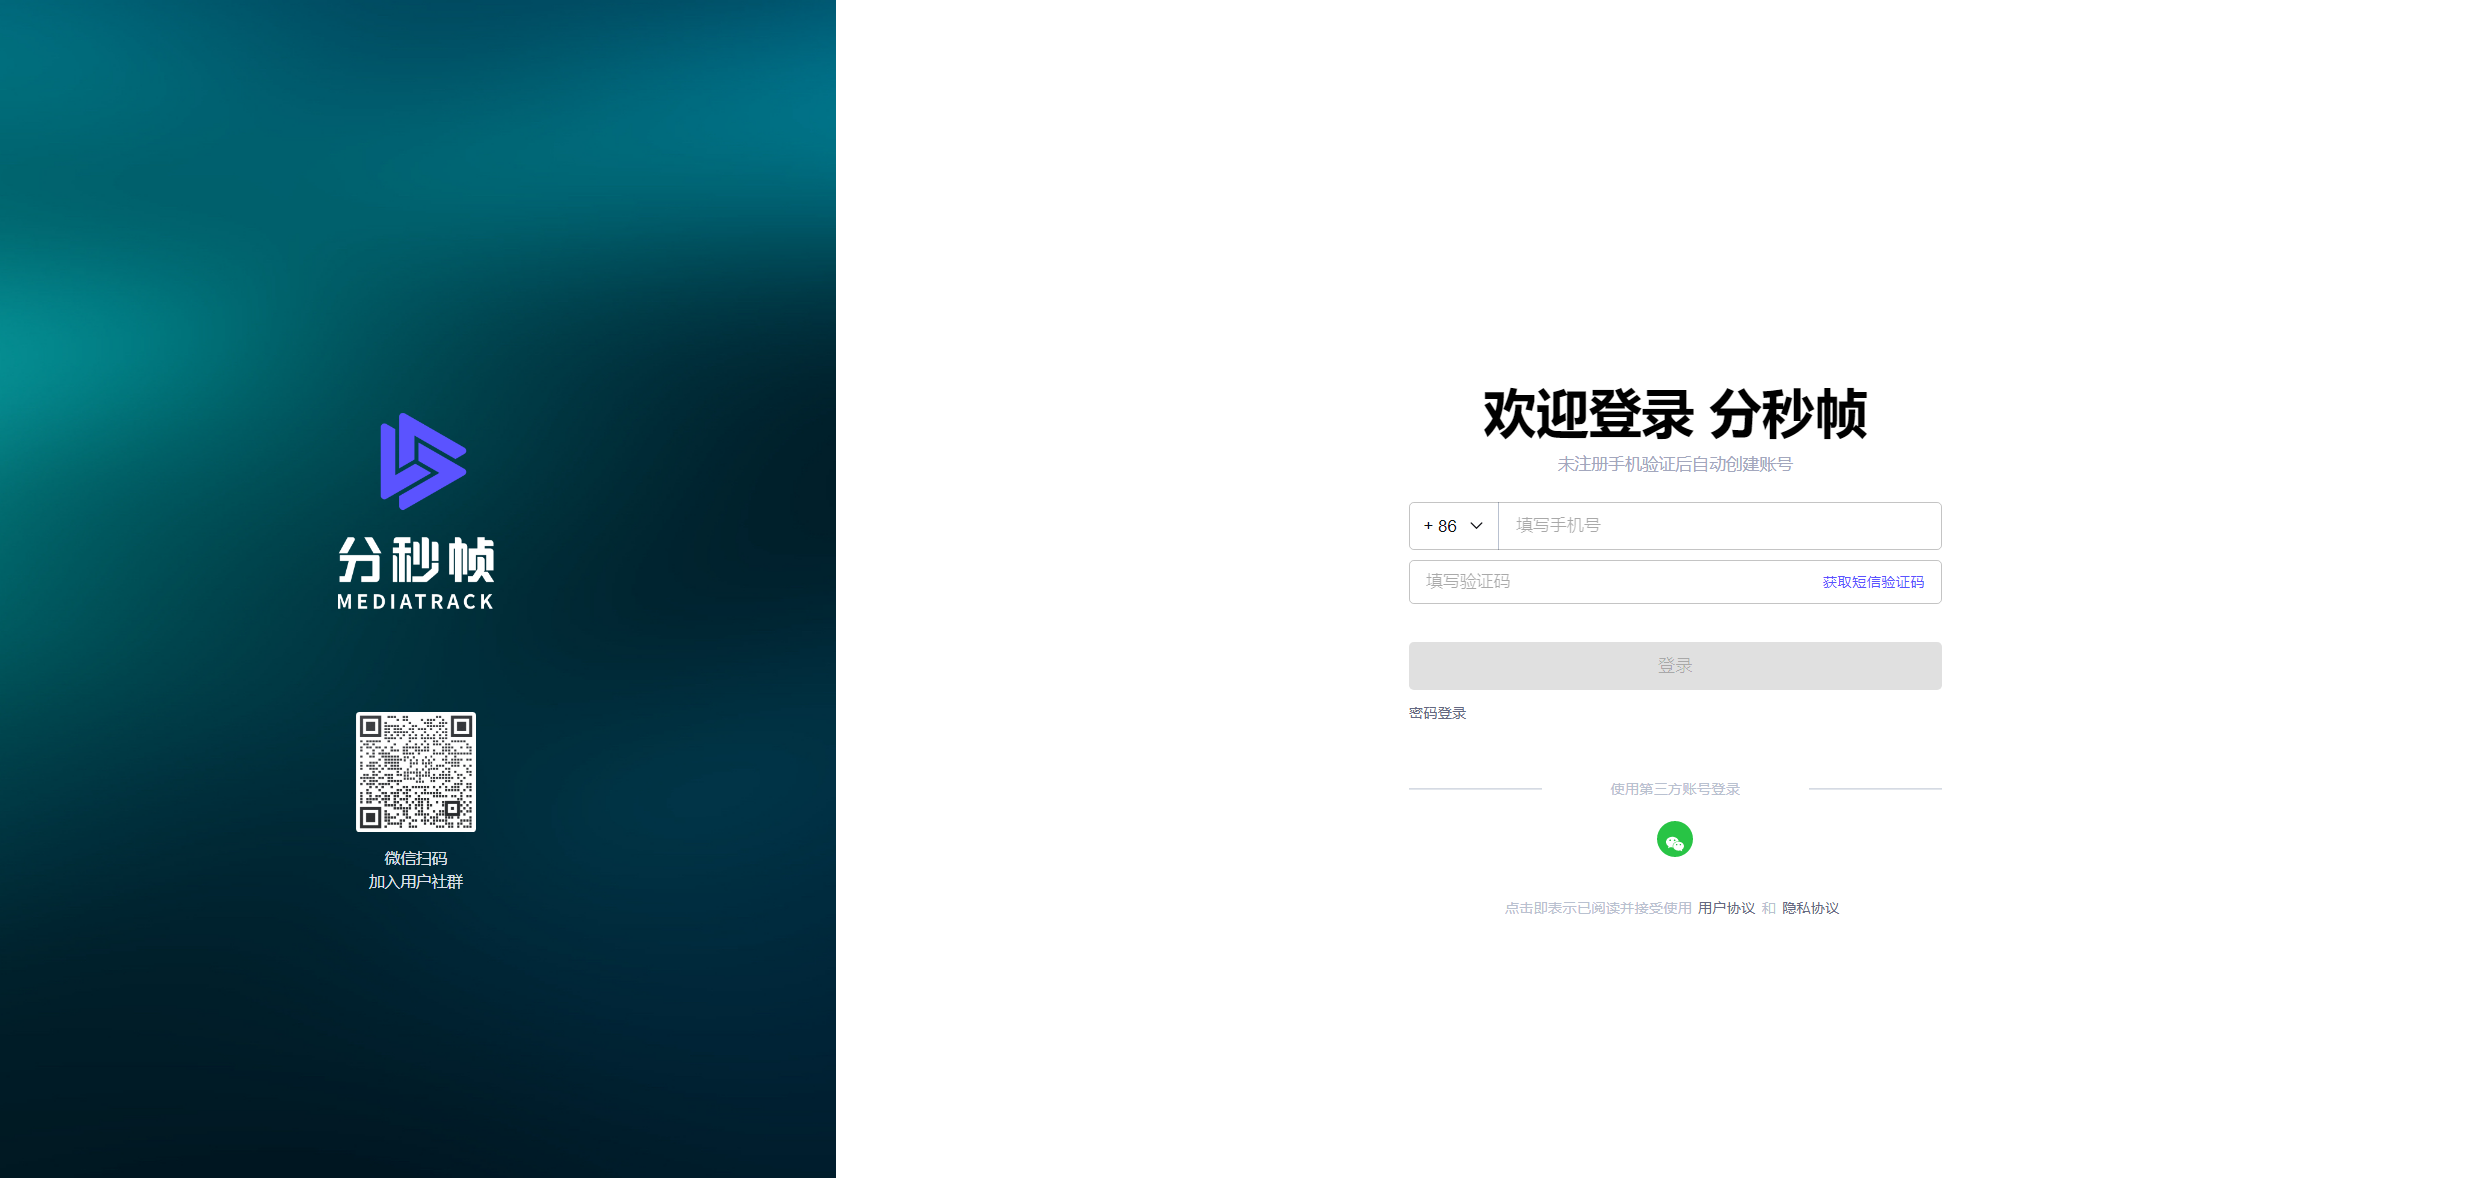Open the +86 country code dropdown
The height and width of the screenshot is (1178, 2476).
pos(1453,526)
